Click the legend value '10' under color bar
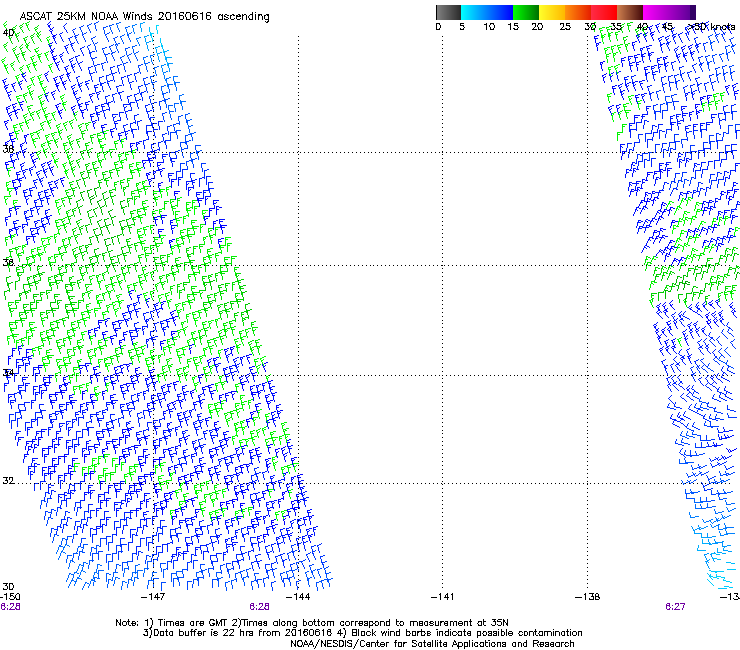 coord(489,27)
